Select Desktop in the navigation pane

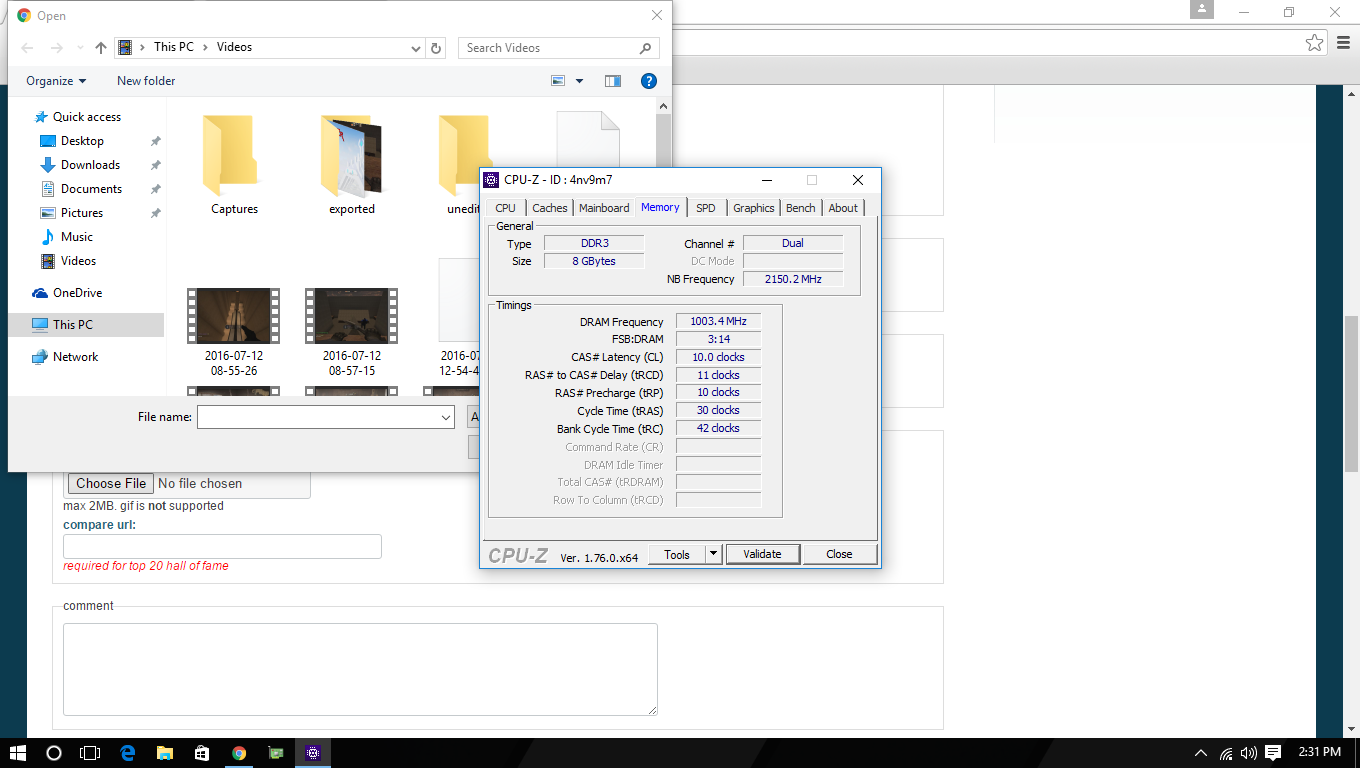tap(82, 141)
